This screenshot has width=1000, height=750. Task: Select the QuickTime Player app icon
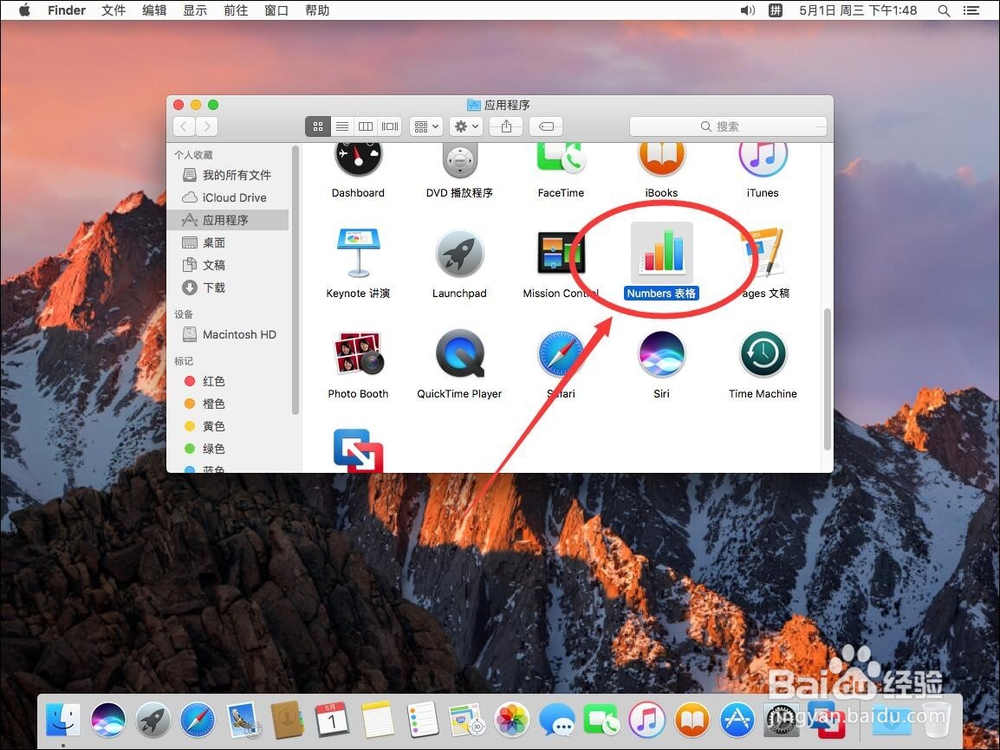click(x=460, y=353)
